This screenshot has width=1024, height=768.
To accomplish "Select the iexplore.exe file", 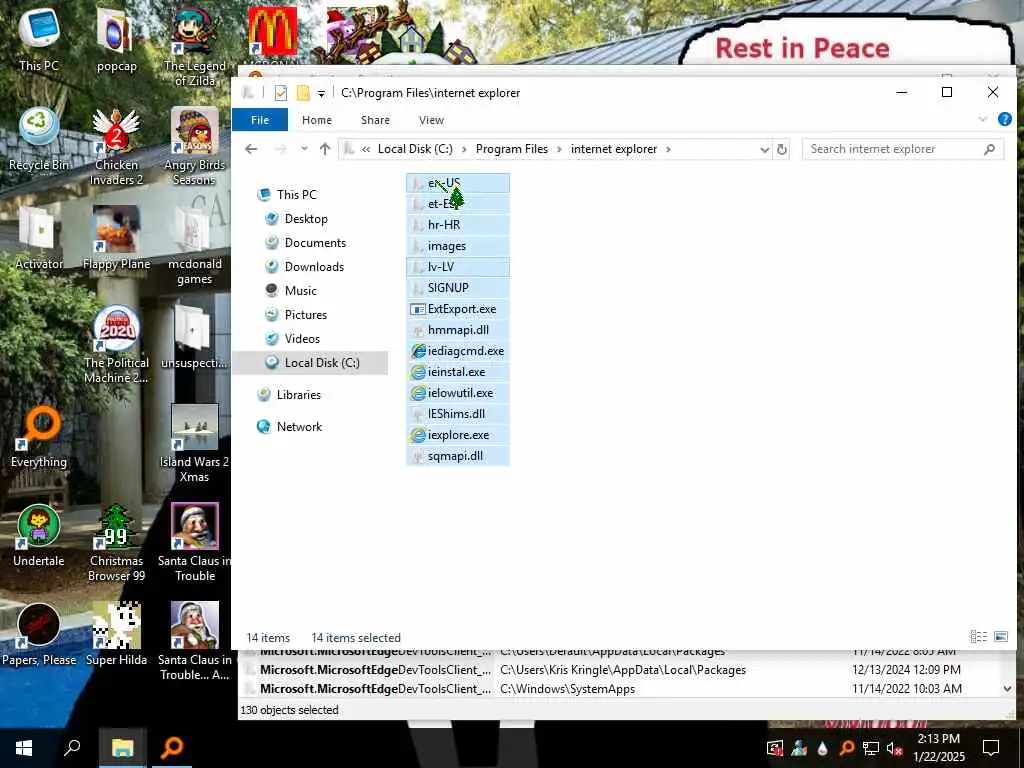I will 458,435.
